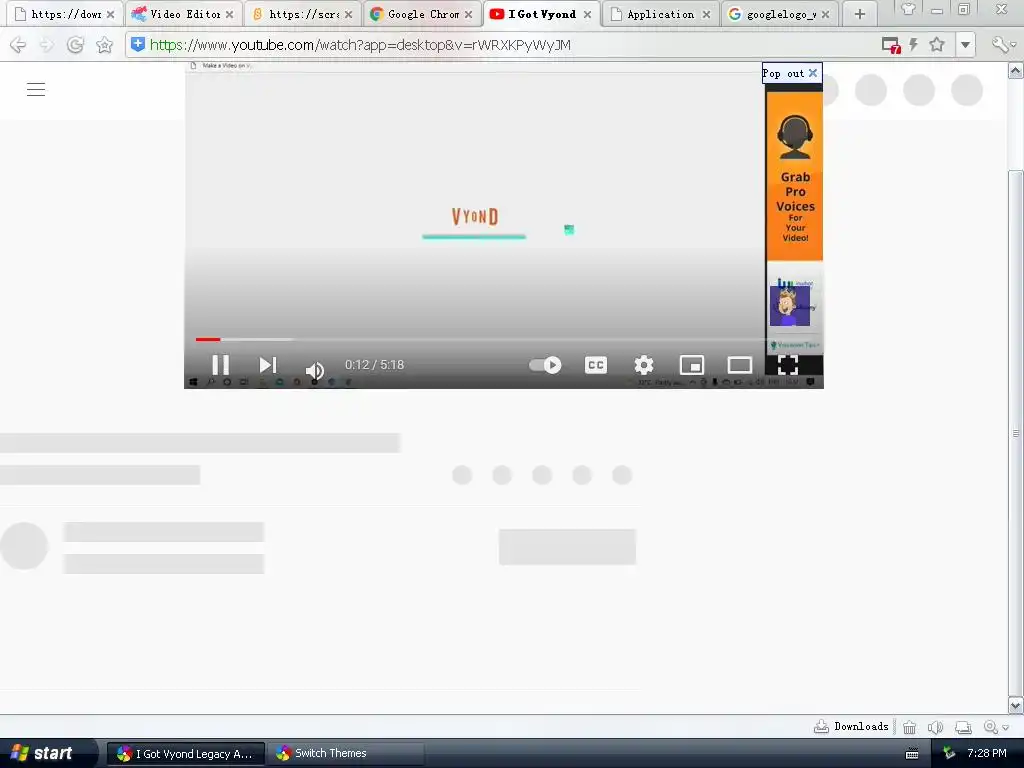Viewport: 1024px width, 768px height.
Task: Select Switch Themes taskbar item
Action: click(345, 754)
